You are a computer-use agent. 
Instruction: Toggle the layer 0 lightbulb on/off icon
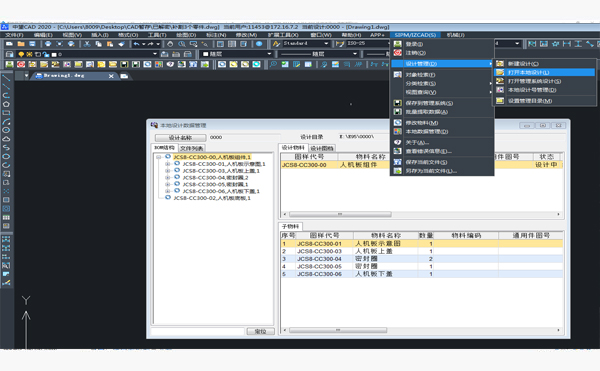[21, 54]
